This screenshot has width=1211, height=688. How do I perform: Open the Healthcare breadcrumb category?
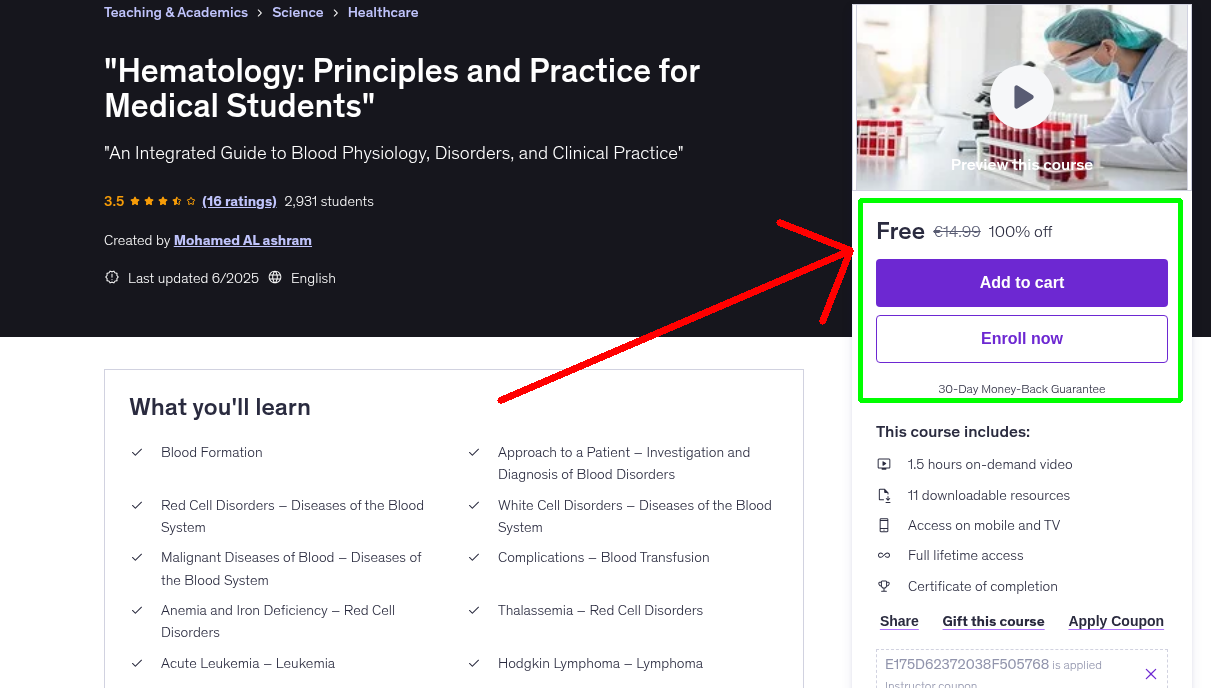(383, 12)
